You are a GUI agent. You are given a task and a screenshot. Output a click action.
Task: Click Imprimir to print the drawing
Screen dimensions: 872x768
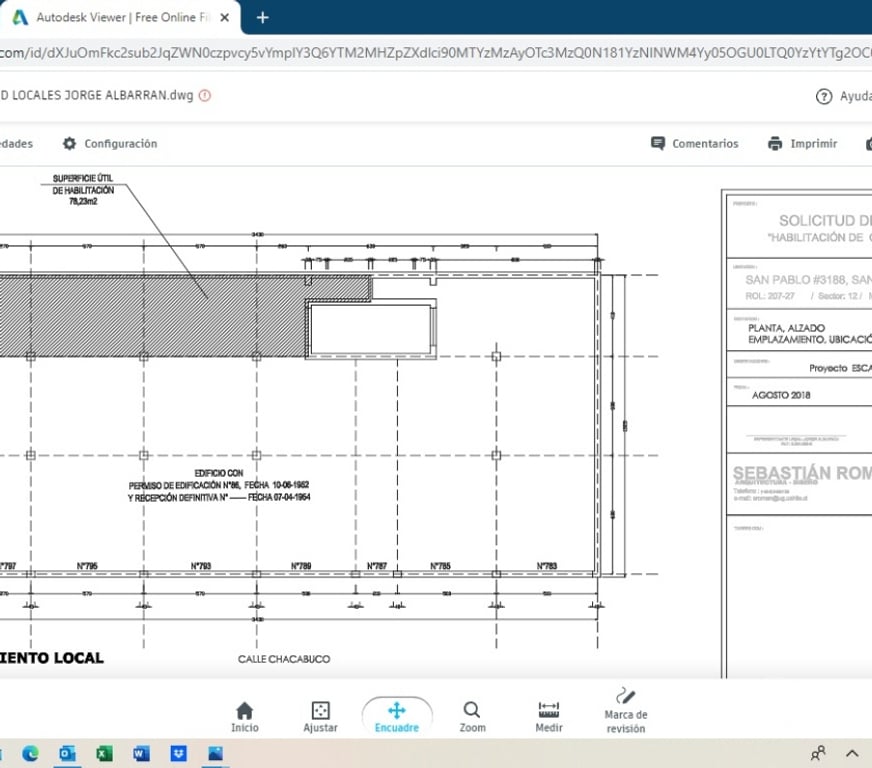click(x=802, y=144)
